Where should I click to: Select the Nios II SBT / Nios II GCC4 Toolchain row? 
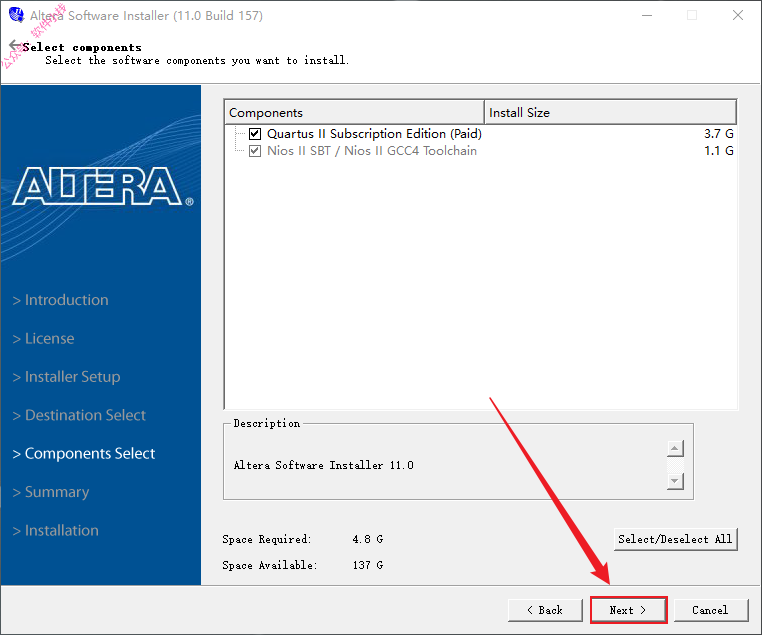click(481, 151)
